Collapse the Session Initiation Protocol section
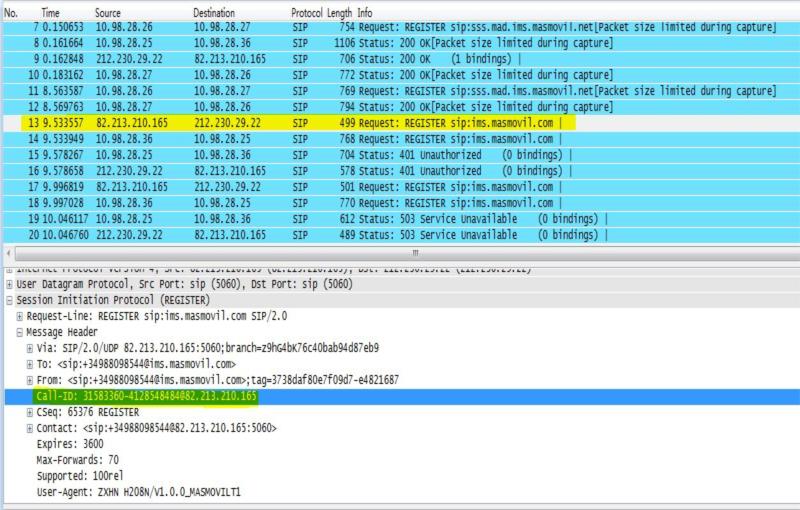The image size is (800, 510). pyautogui.click(x=8, y=300)
